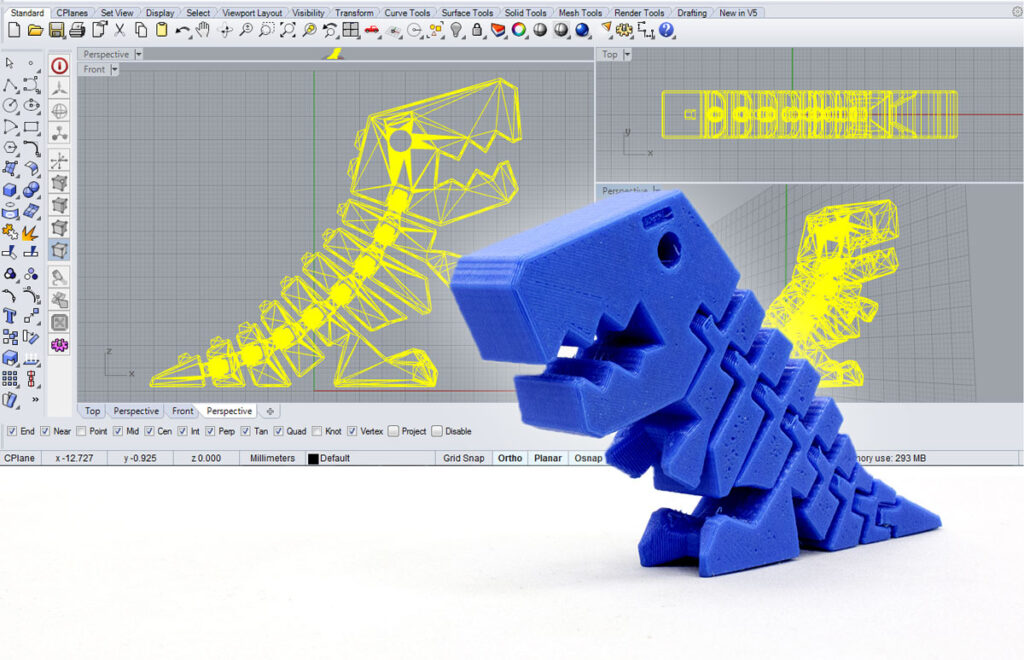Click the black Default layer swatch

click(x=313, y=459)
